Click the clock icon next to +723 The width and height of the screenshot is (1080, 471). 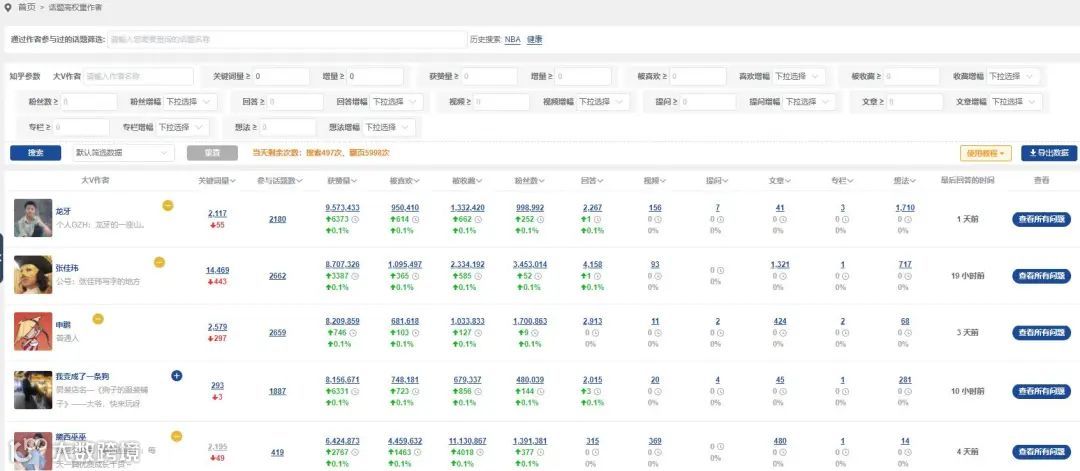click(416, 391)
